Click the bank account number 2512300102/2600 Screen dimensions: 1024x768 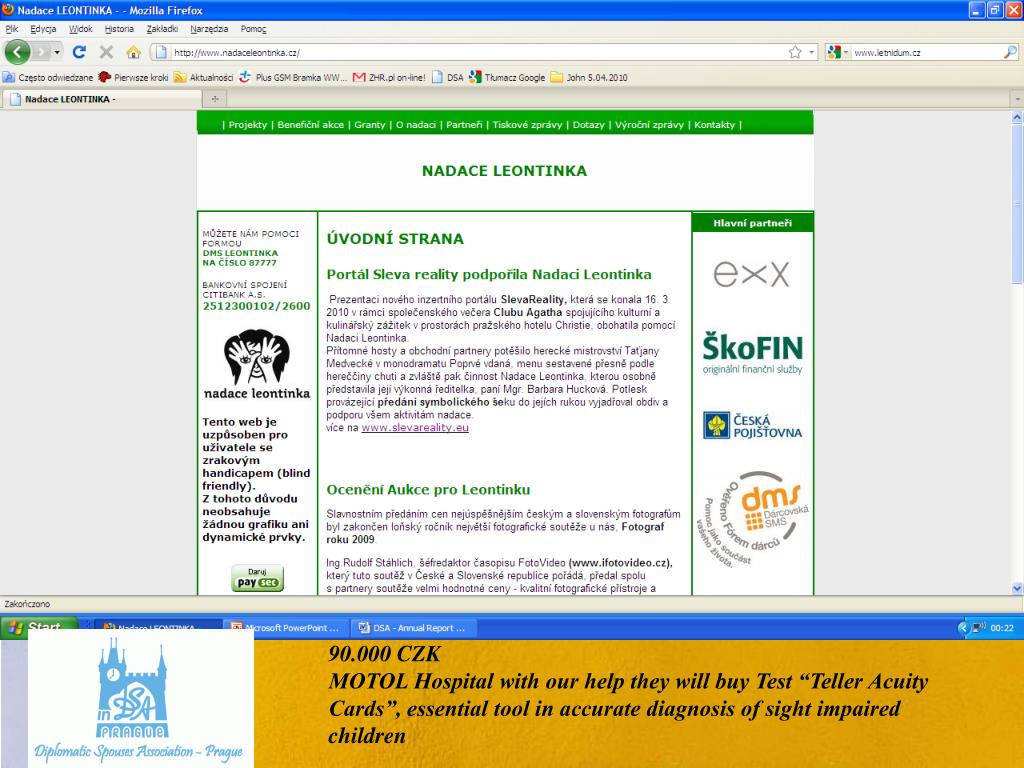point(257,306)
